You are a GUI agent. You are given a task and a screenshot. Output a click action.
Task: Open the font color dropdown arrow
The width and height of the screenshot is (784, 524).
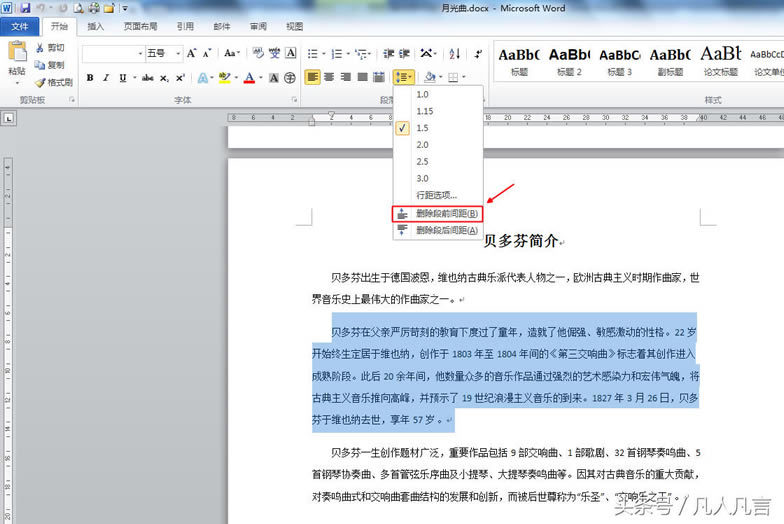[260, 77]
